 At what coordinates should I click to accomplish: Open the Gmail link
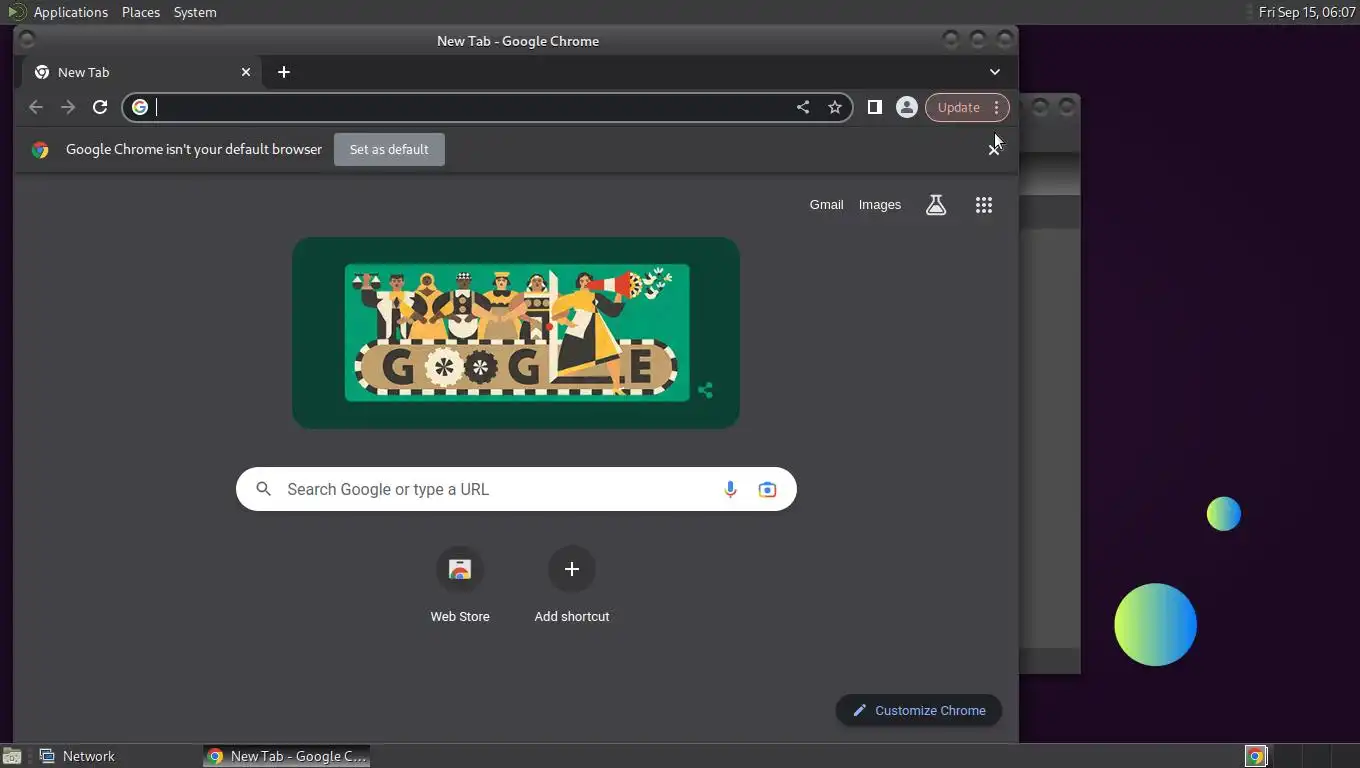pyautogui.click(x=827, y=205)
